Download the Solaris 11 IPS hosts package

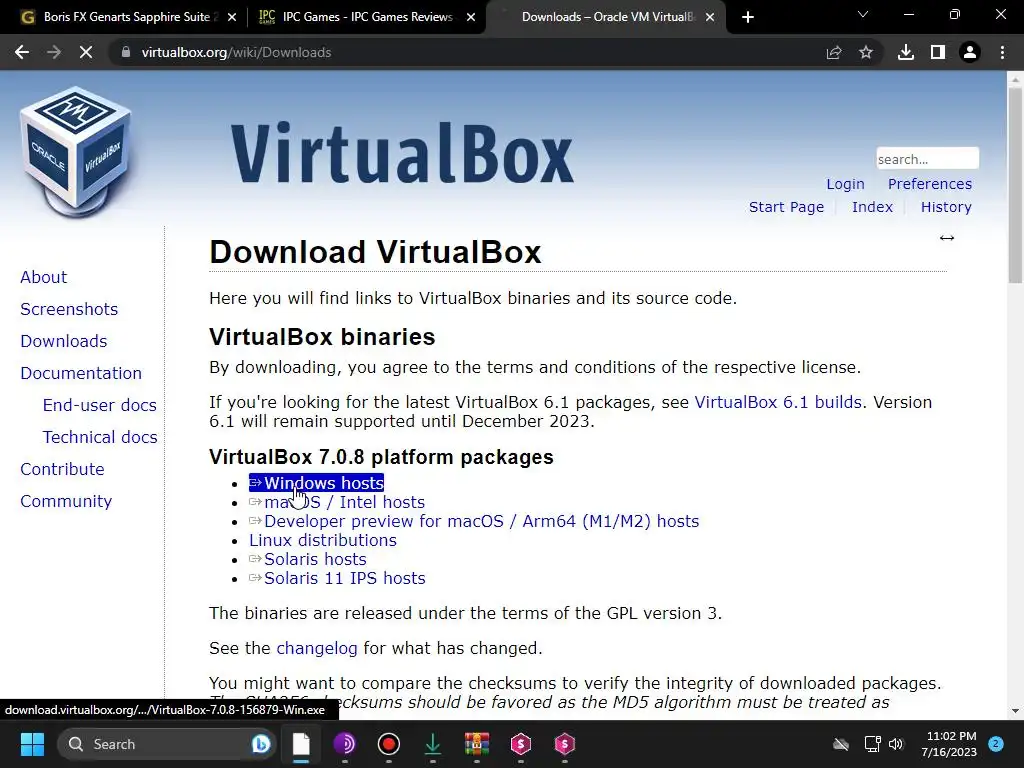coord(337,578)
